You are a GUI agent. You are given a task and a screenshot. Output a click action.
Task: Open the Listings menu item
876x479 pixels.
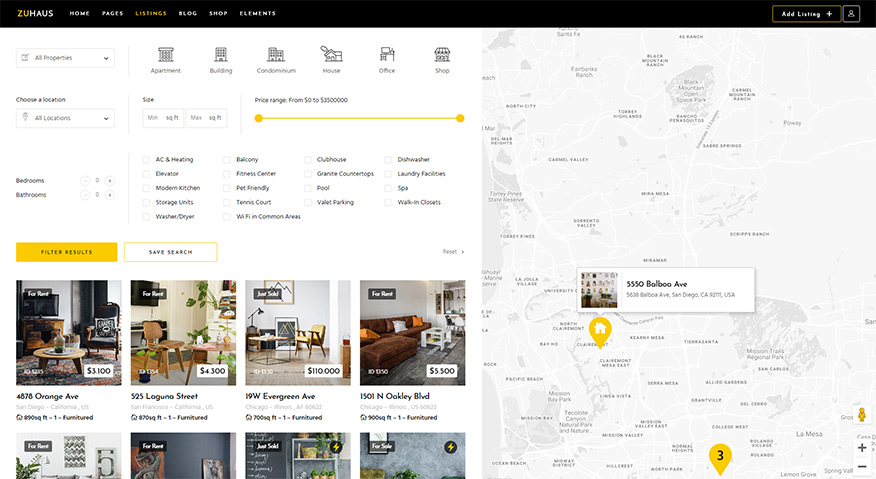point(151,14)
